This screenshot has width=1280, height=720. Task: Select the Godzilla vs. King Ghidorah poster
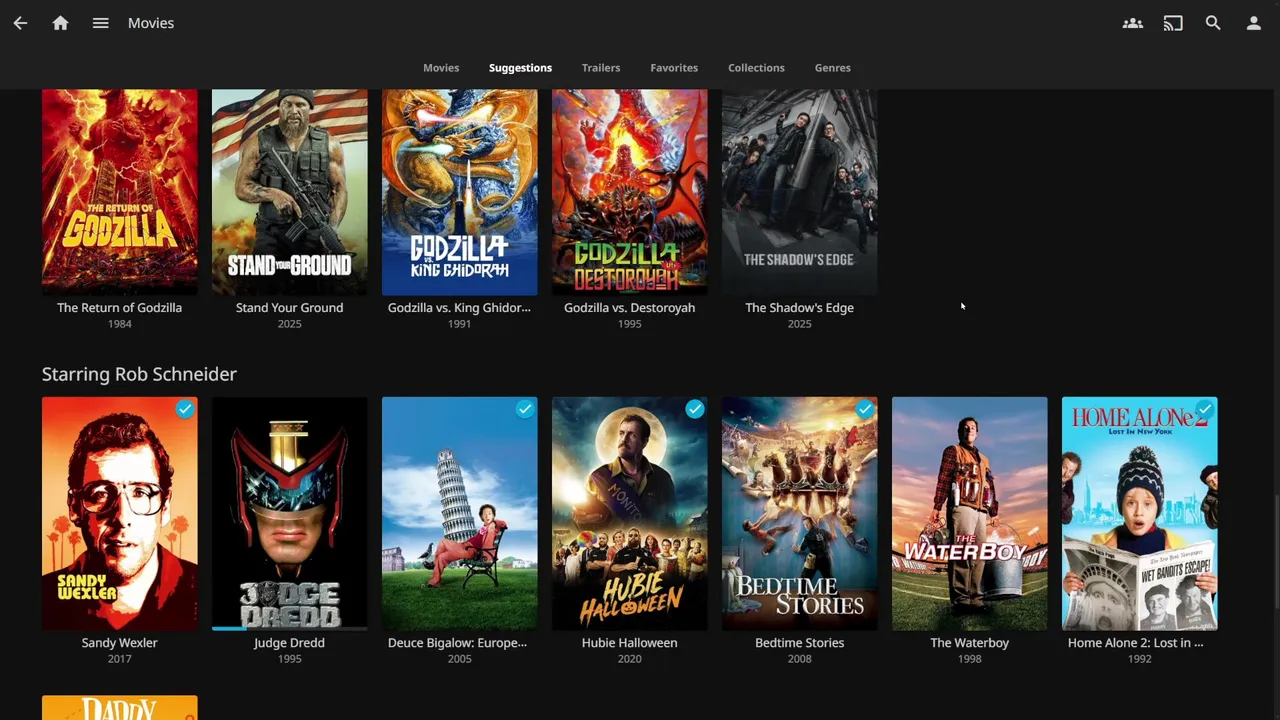[x=459, y=192]
